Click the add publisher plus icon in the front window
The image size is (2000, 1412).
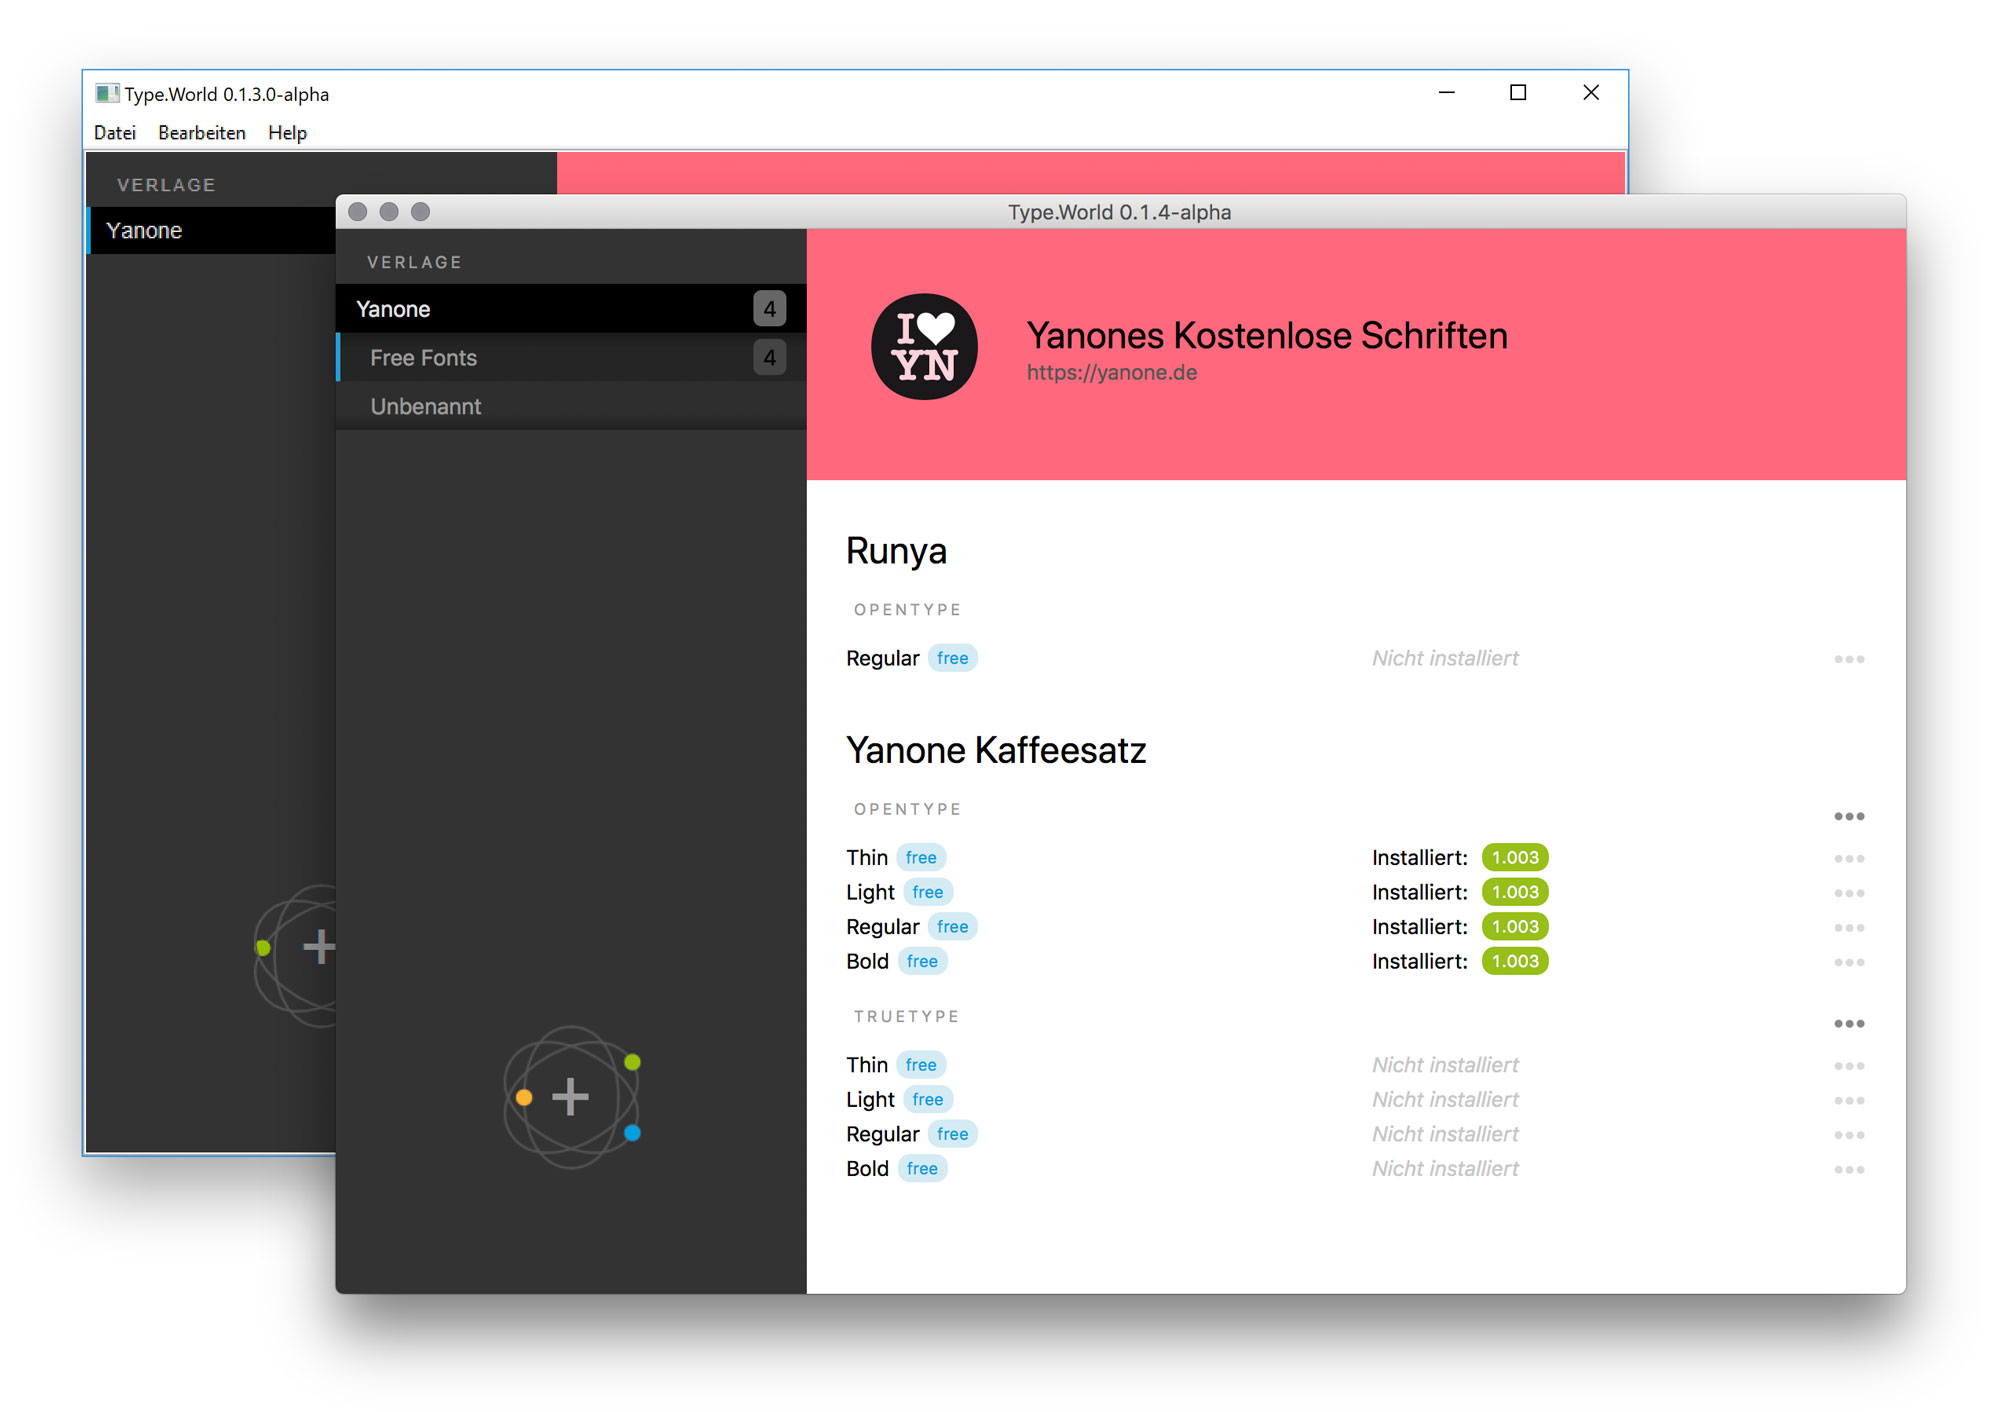point(570,1097)
